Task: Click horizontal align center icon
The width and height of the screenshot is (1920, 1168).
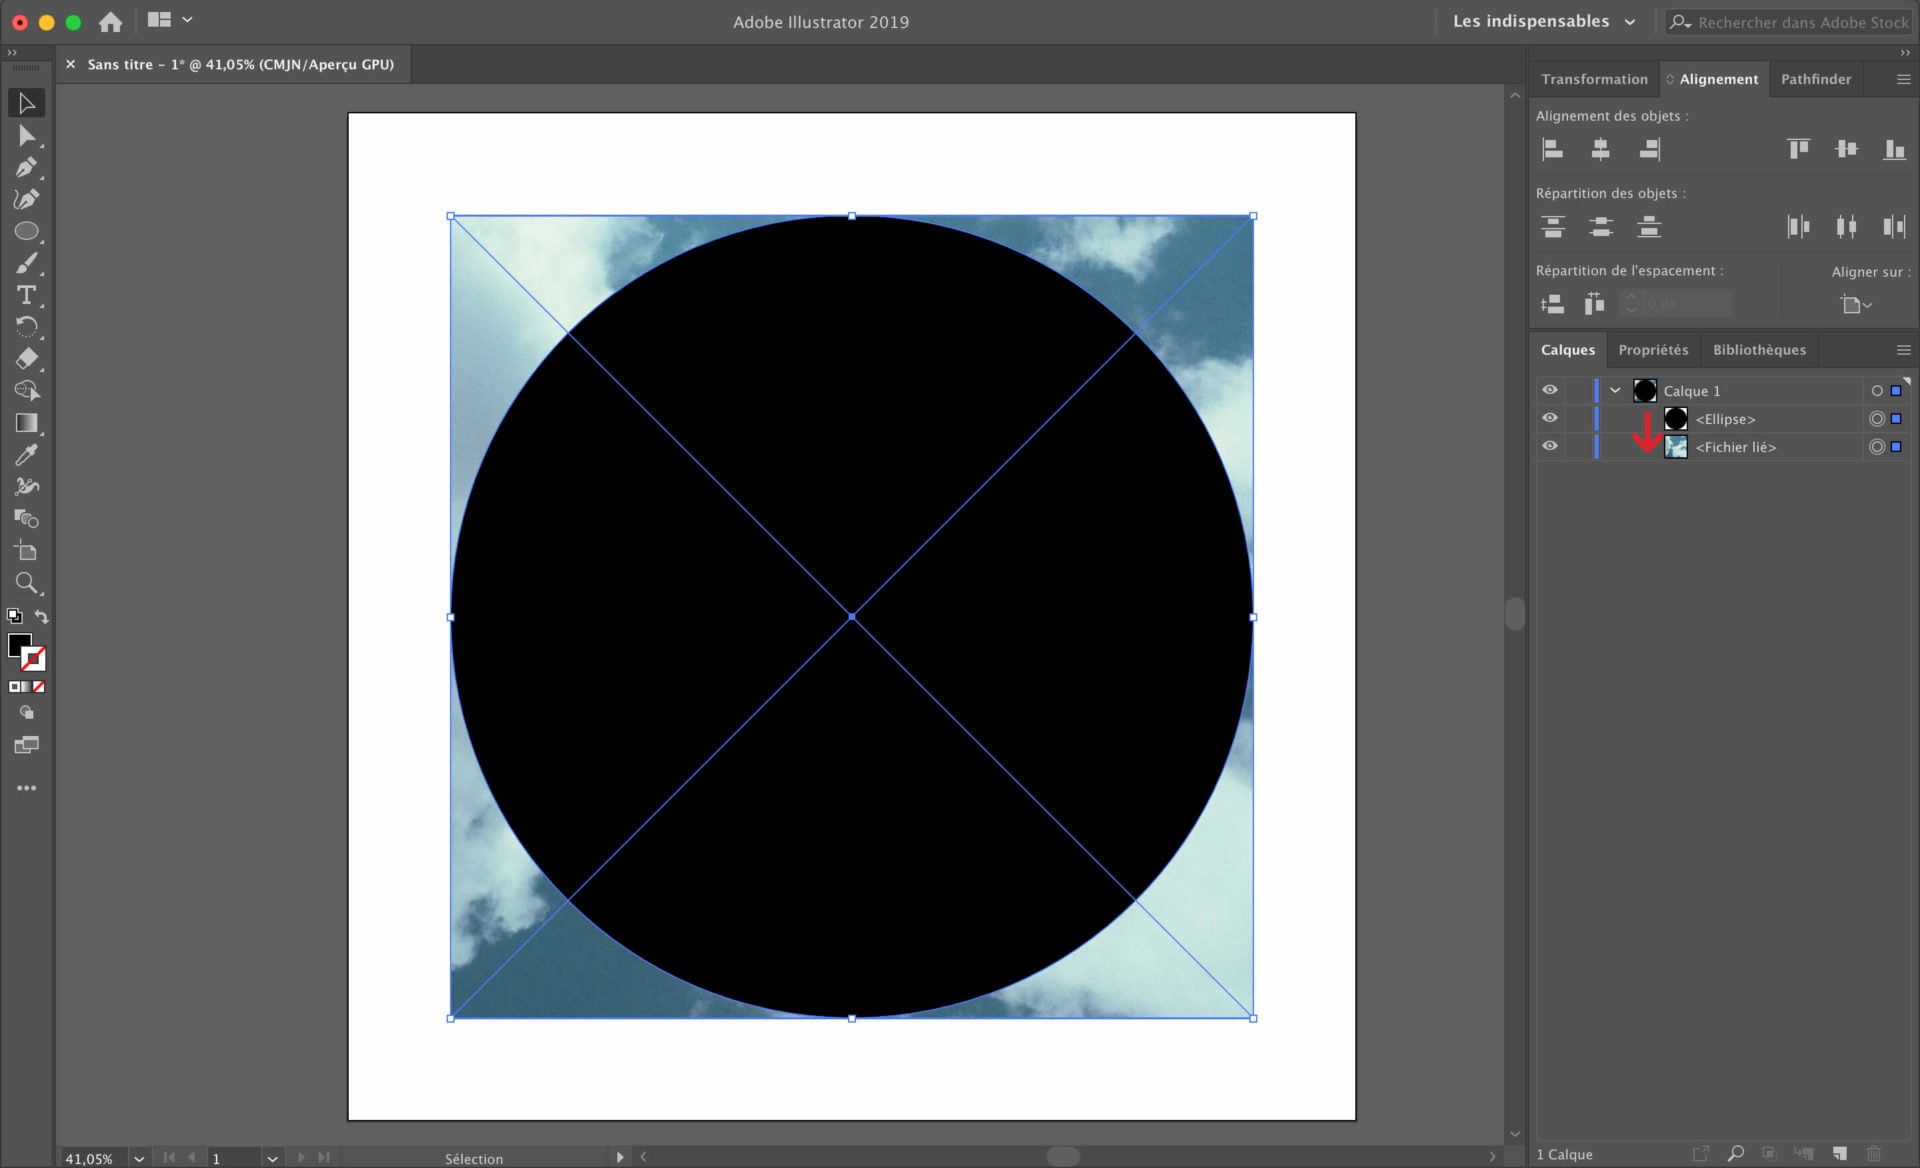Action: click(x=1600, y=150)
